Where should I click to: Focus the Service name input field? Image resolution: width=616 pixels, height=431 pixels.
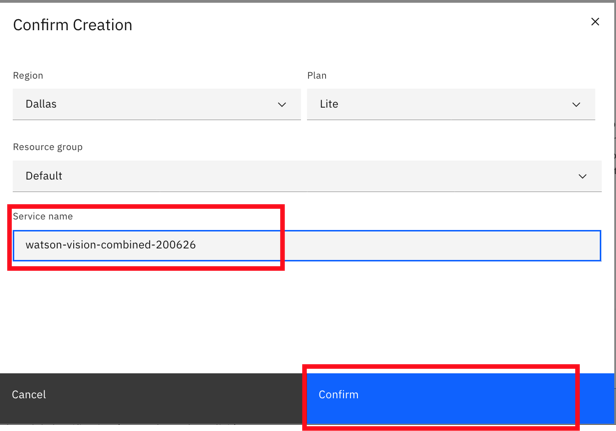307,246
